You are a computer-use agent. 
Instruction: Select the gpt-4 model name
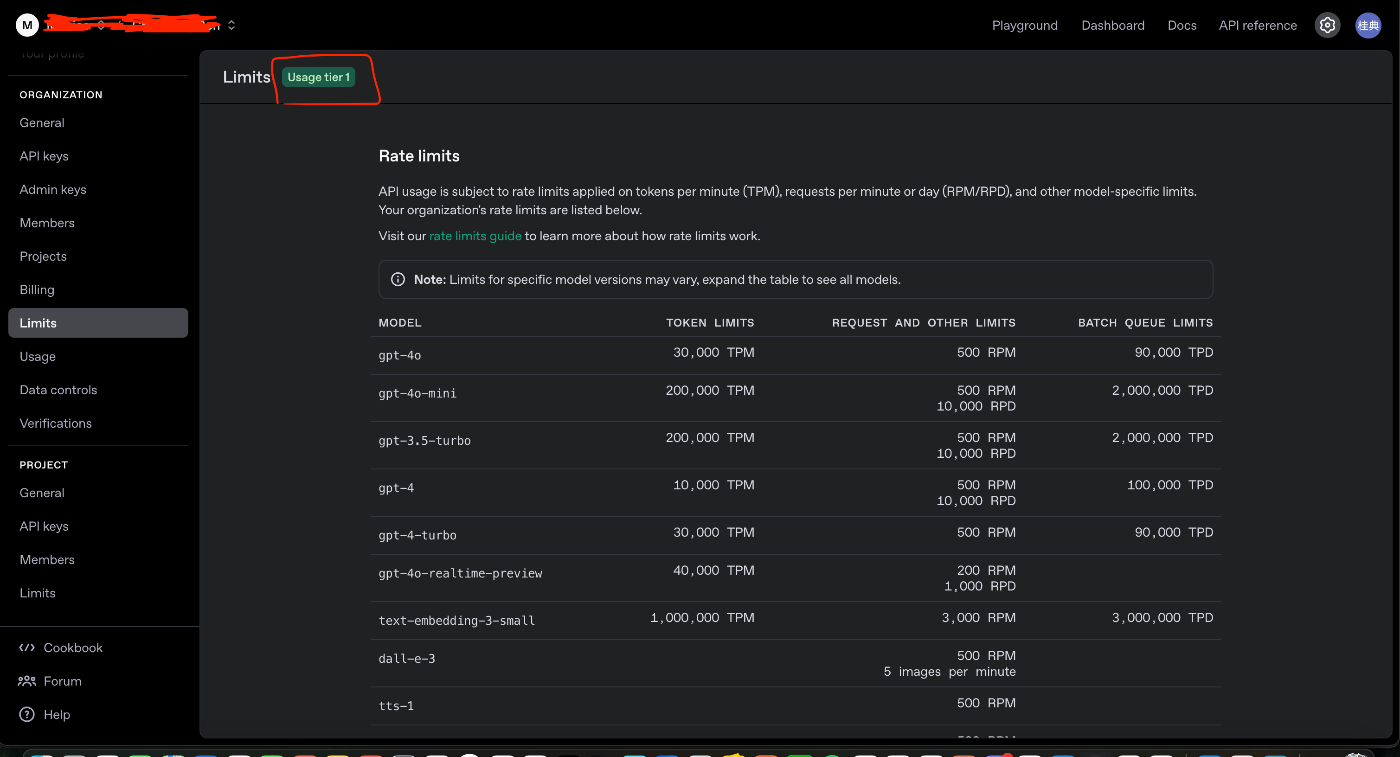[x=396, y=489]
